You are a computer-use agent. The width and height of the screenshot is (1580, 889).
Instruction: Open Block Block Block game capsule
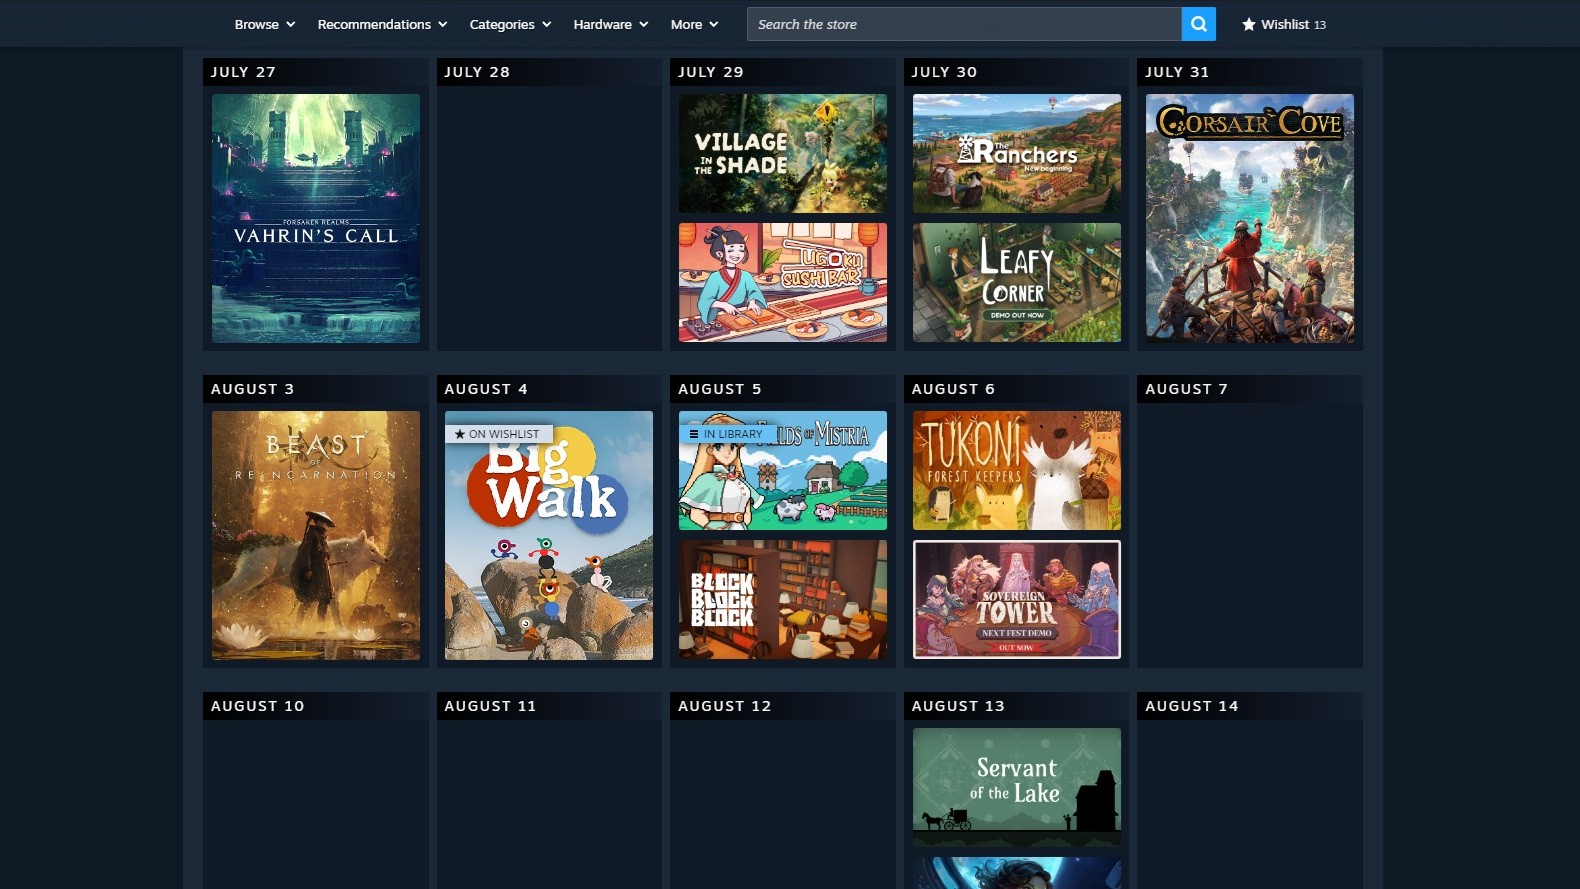click(783, 599)
